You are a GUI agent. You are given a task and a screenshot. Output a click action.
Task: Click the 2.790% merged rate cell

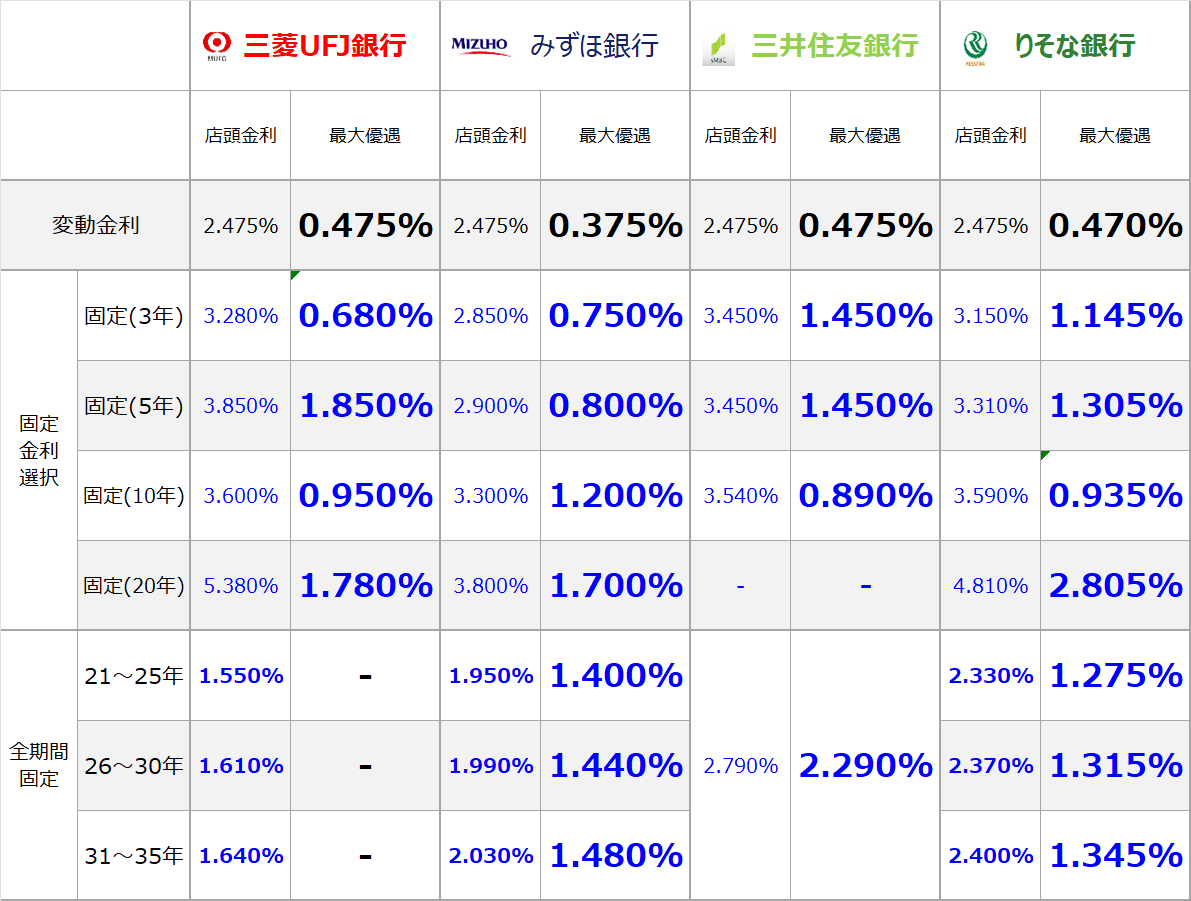click(740, 765)
